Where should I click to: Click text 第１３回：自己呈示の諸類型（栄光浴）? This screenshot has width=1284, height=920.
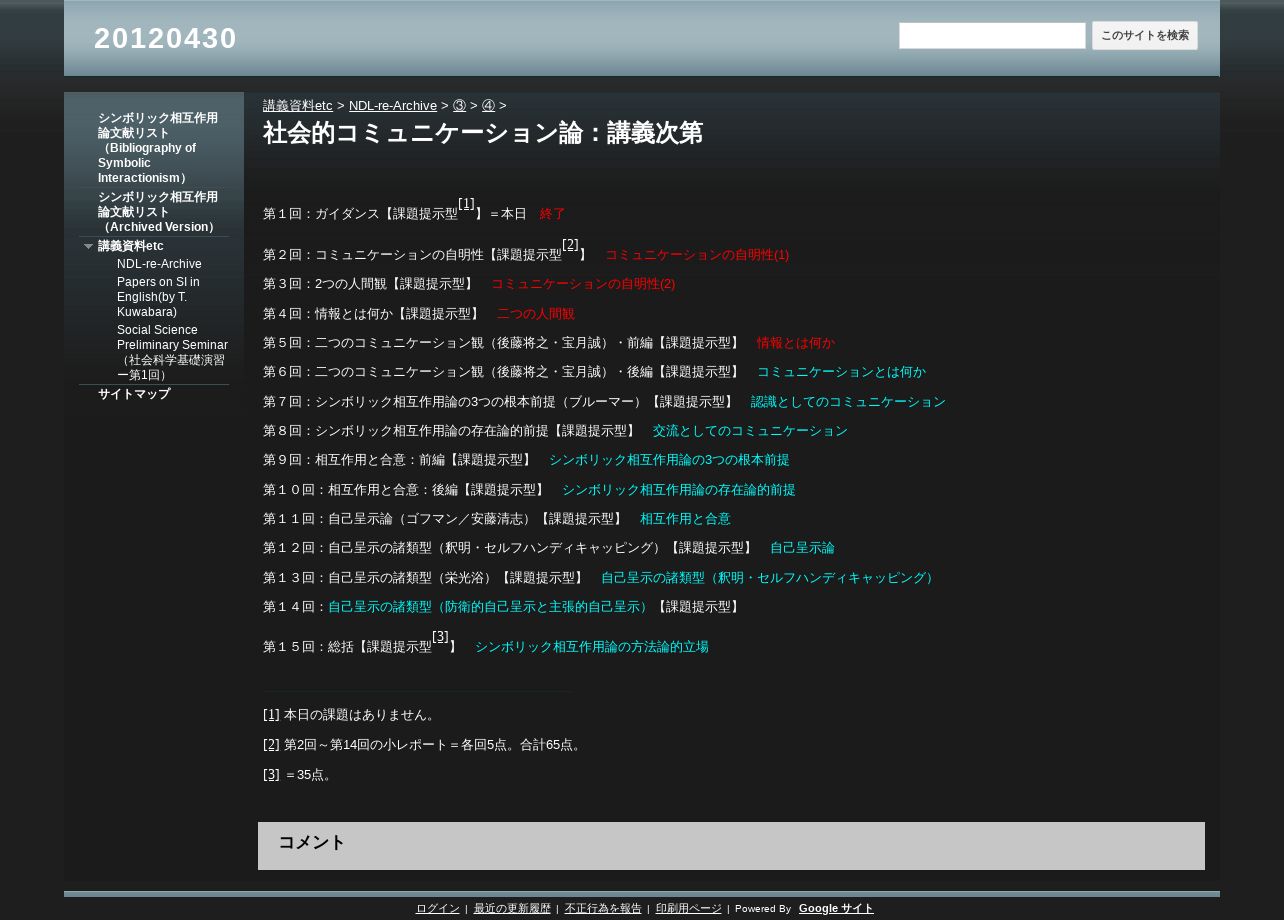tap(380, 578)
